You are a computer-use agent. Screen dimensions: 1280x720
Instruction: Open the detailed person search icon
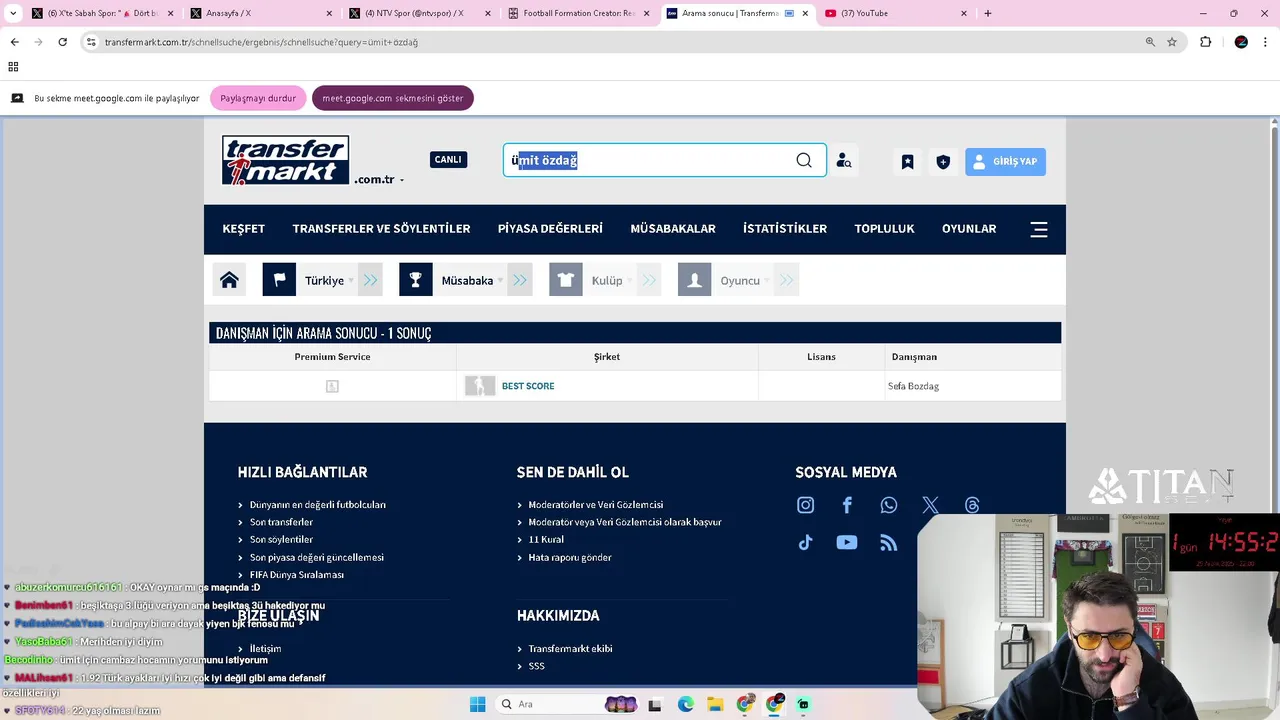click(x=844, y=161)
